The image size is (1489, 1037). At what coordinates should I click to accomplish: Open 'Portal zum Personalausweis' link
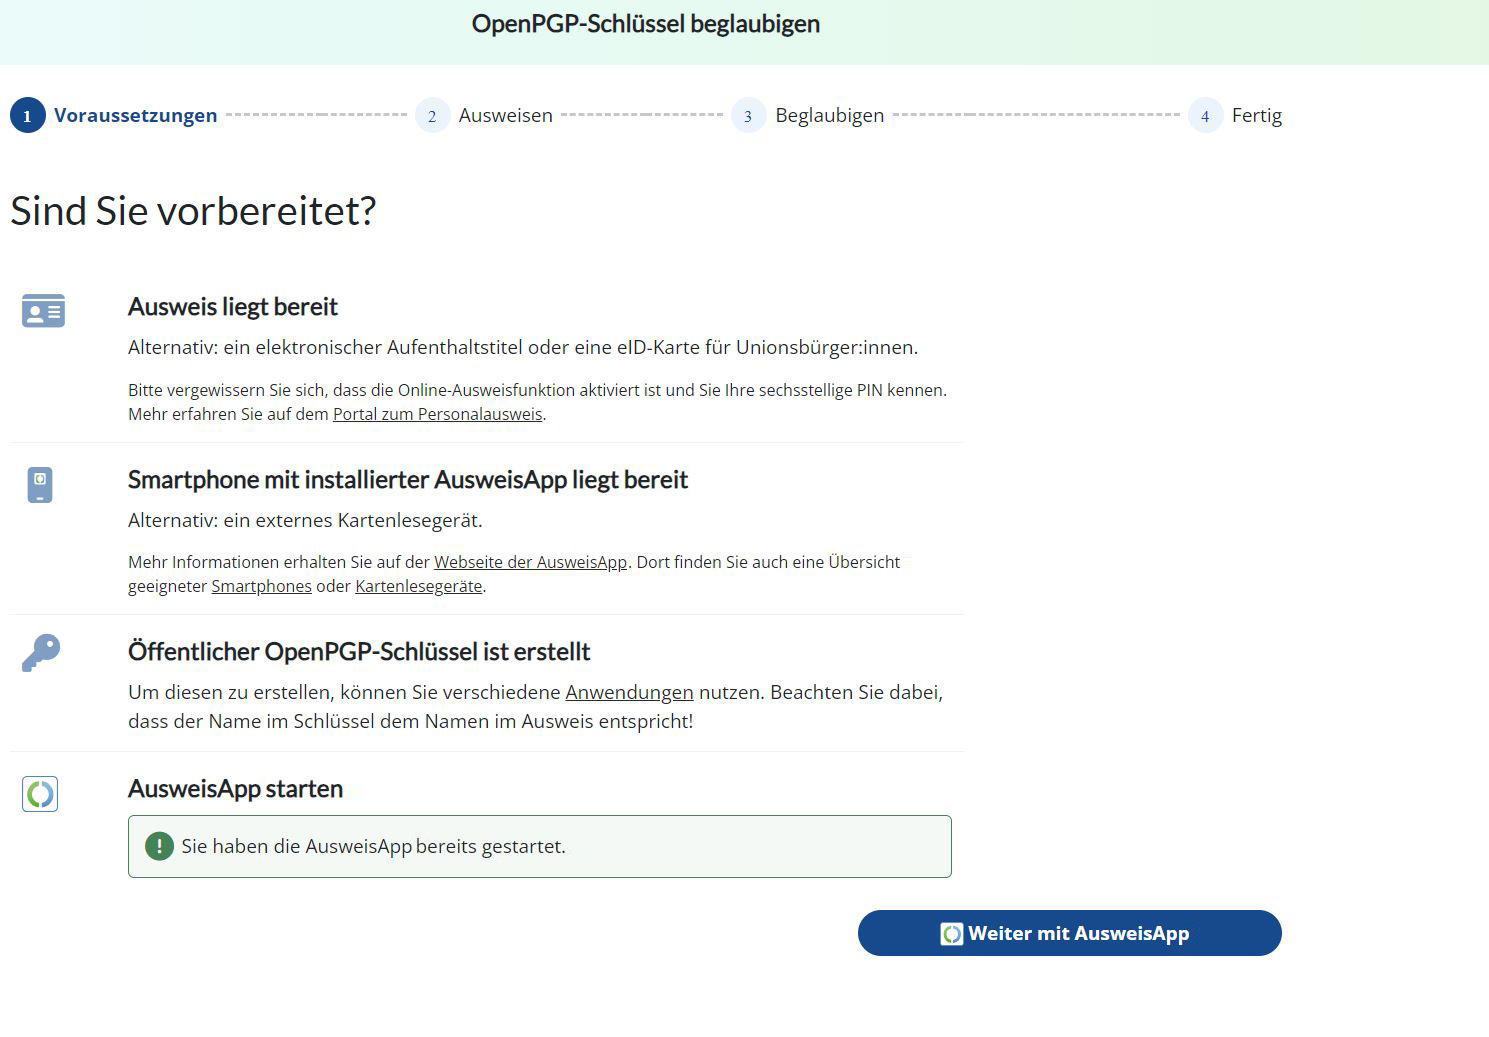coord(437,414)
